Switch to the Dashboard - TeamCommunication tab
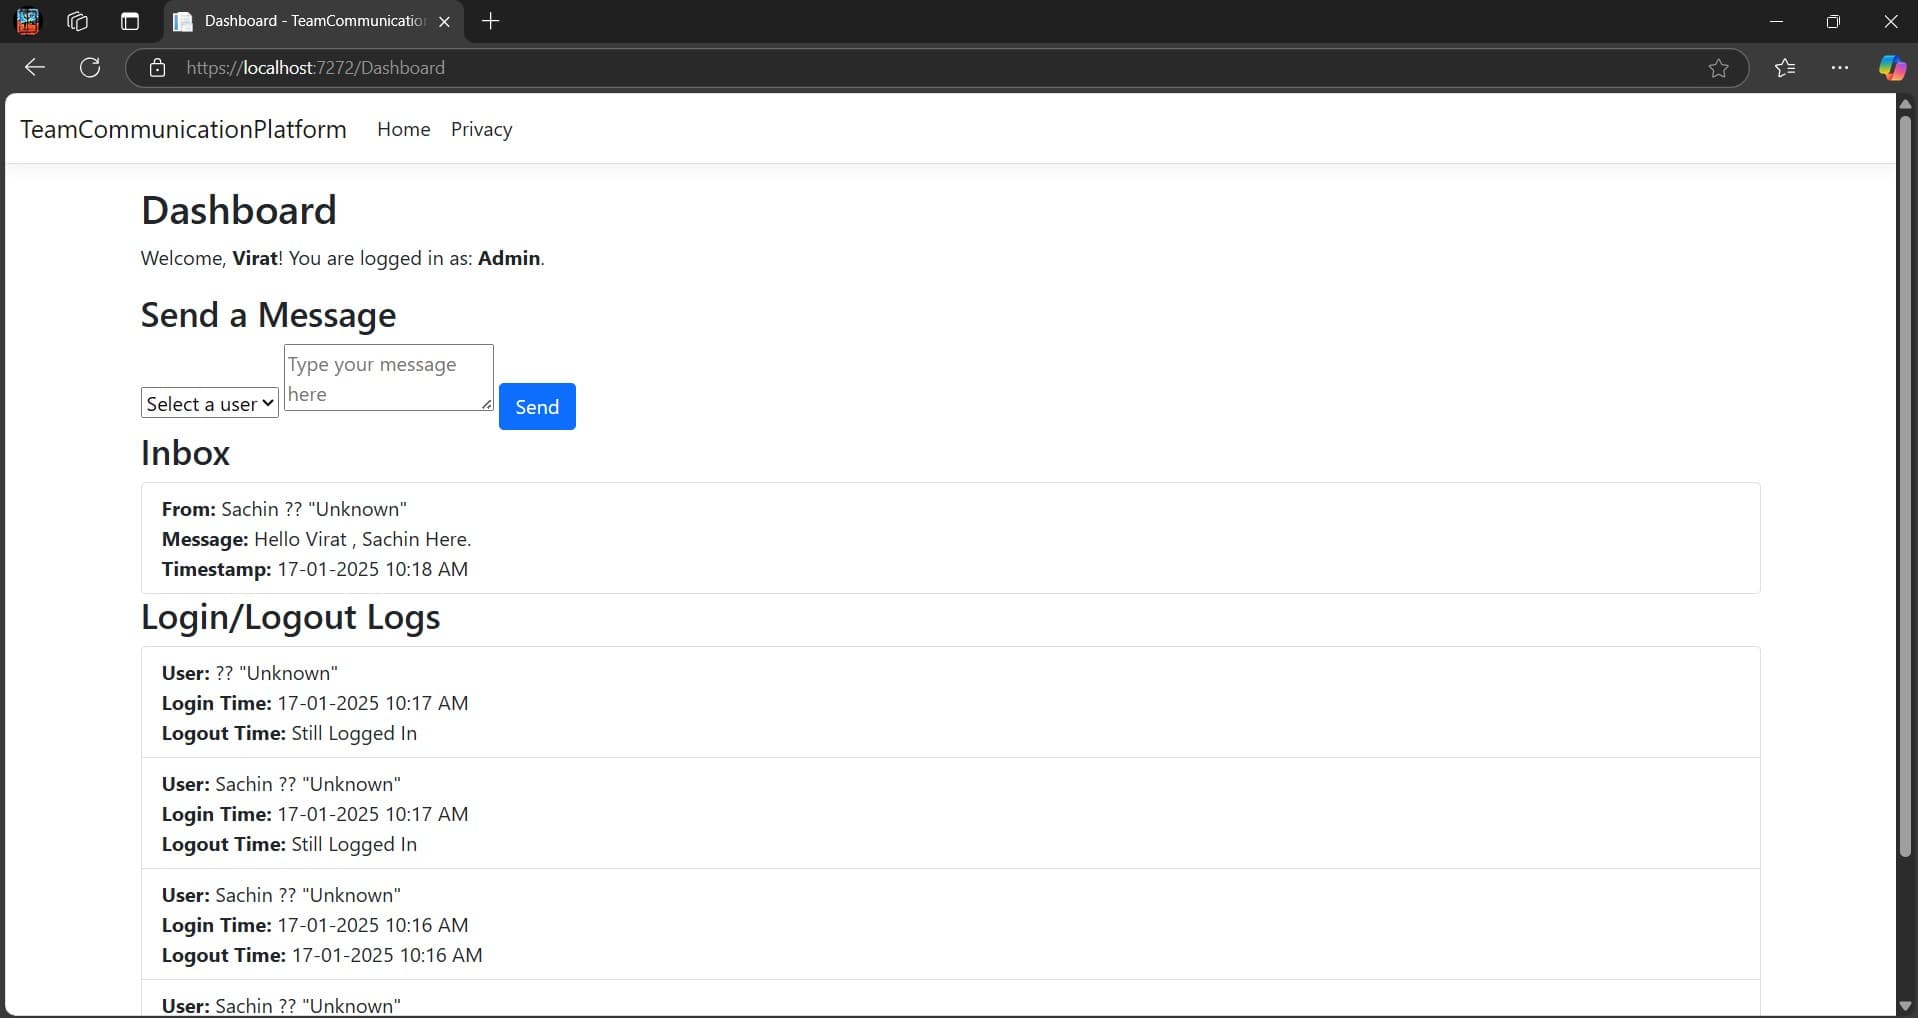 tap(314, 21)
